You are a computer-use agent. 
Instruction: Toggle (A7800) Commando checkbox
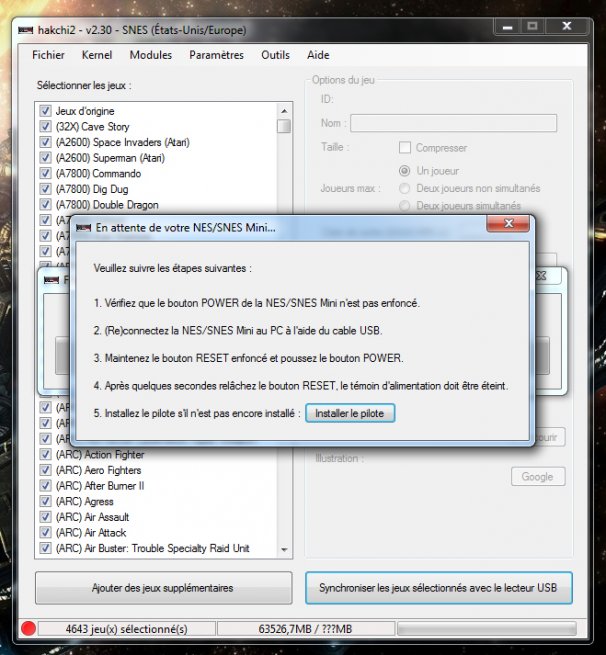tap(45, 173)
